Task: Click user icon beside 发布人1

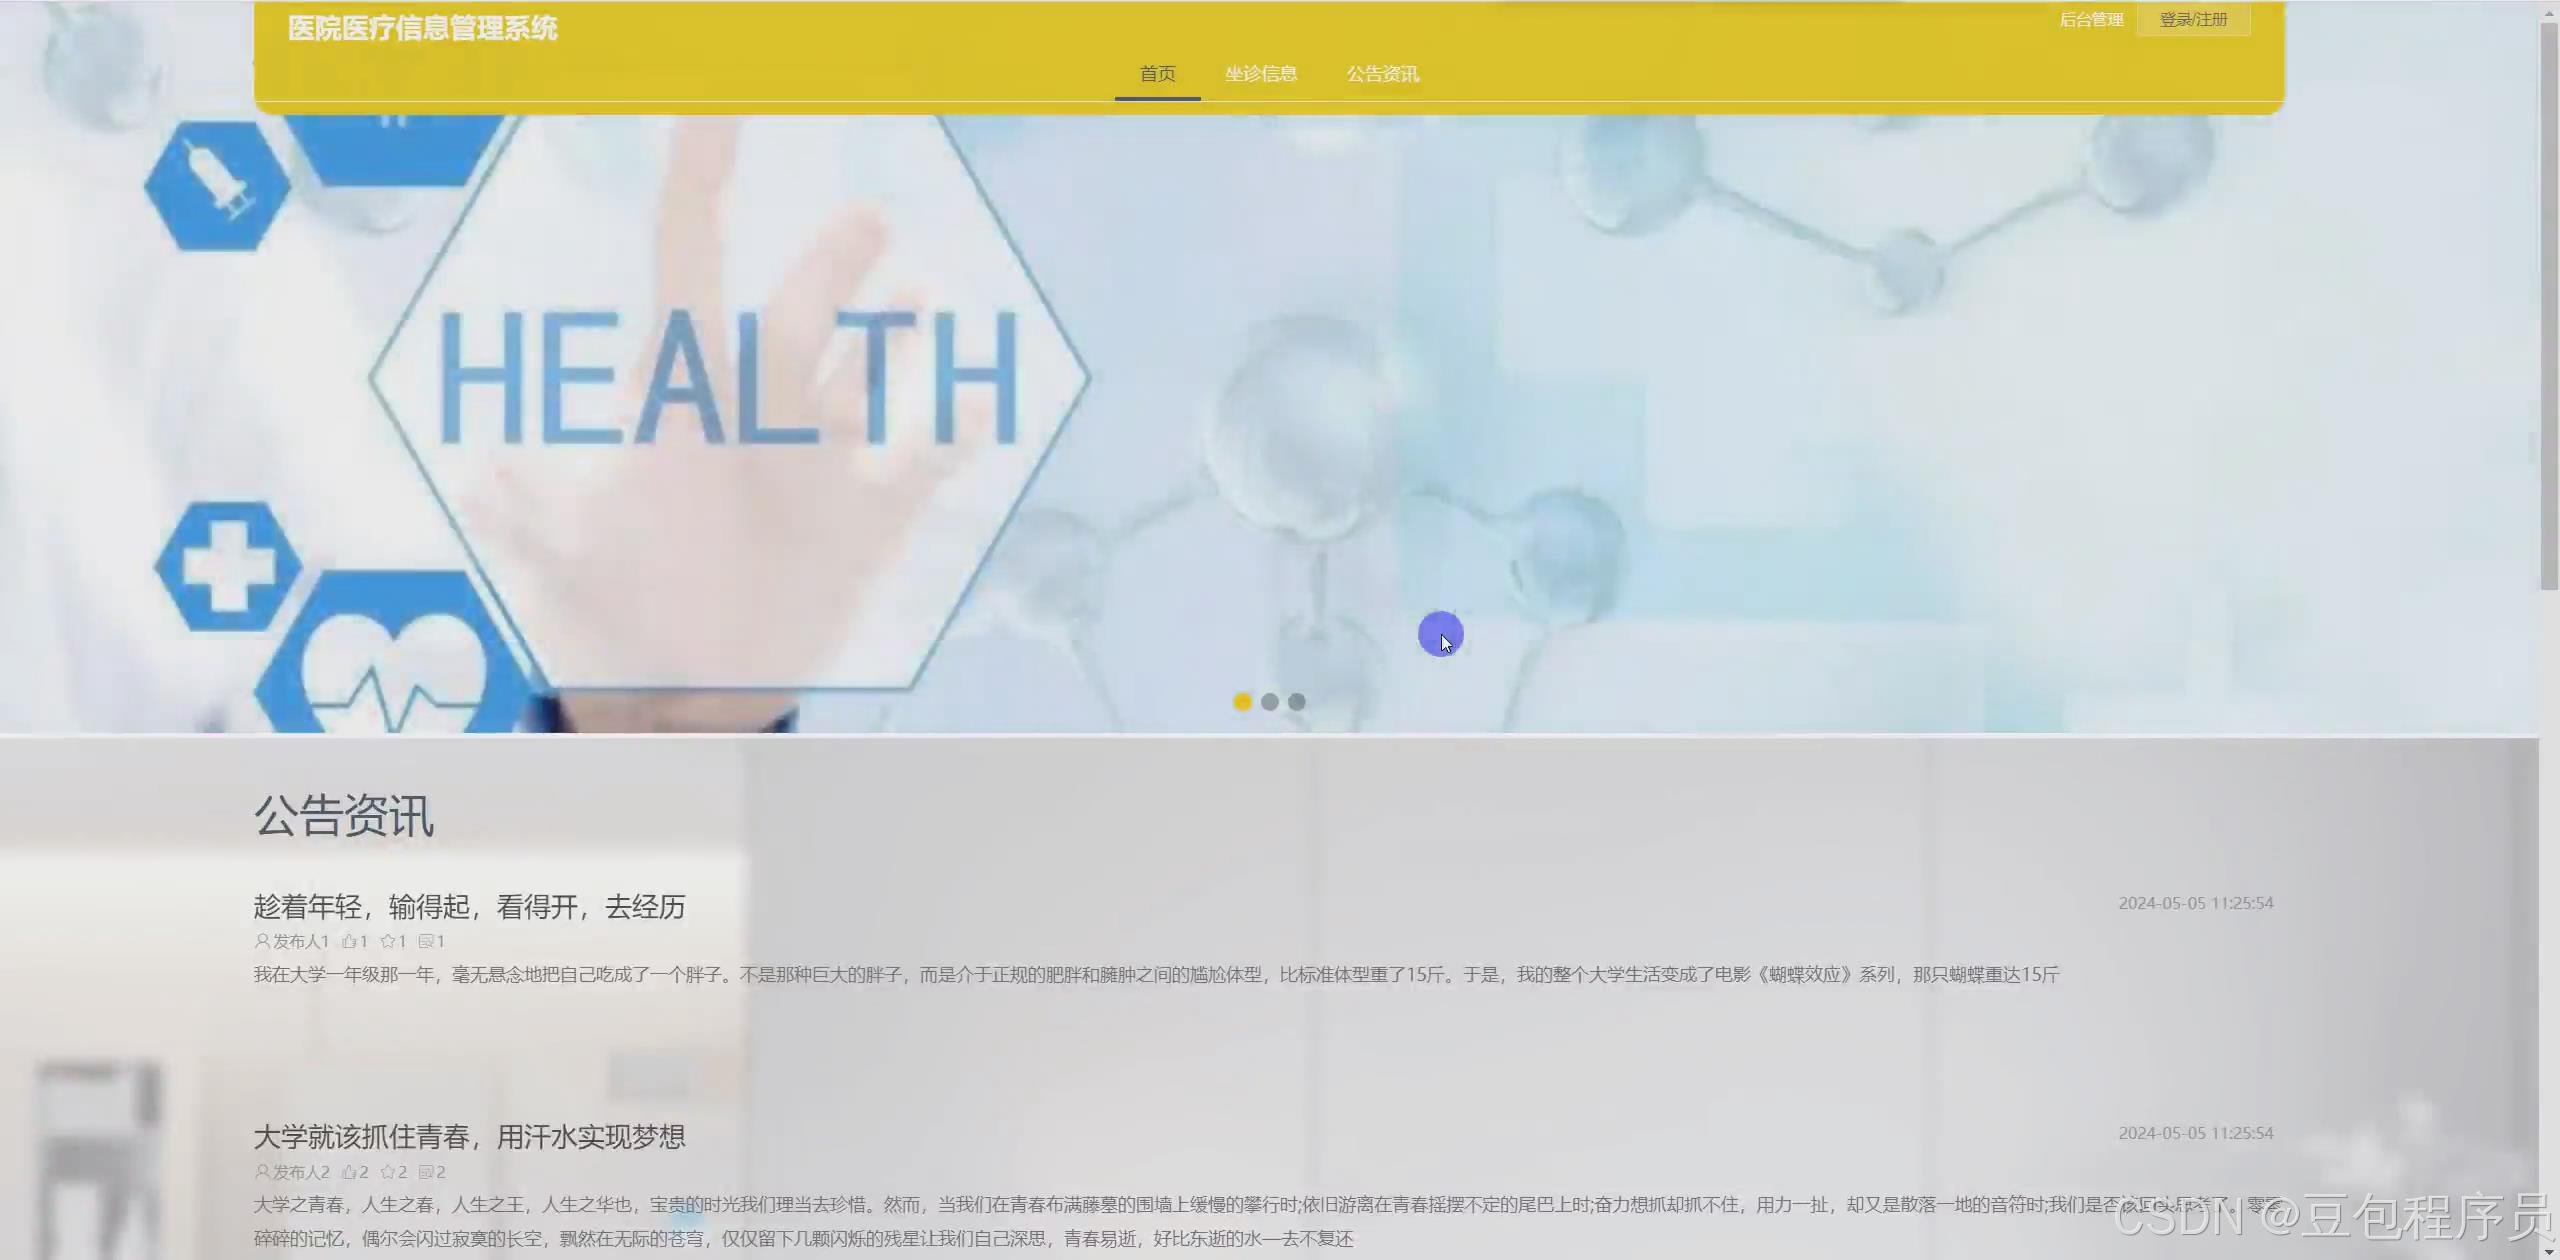Action: tap(262, 941)
